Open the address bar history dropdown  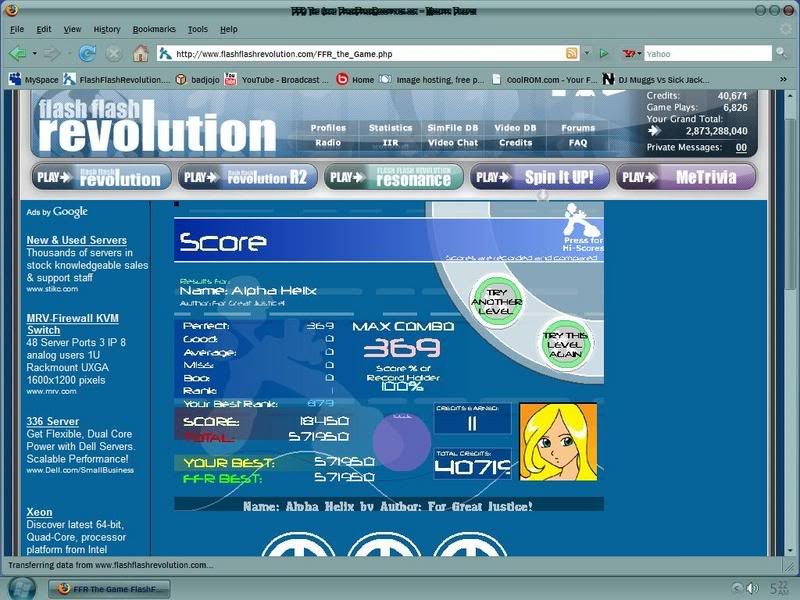coord(586,53)
